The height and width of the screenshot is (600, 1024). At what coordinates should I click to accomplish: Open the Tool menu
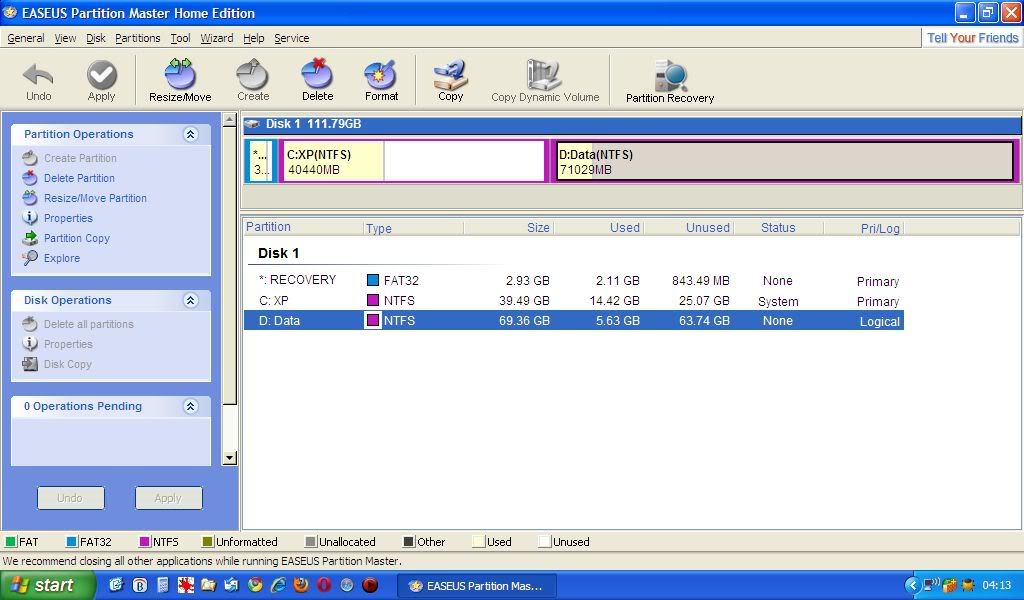coord(180,38)
